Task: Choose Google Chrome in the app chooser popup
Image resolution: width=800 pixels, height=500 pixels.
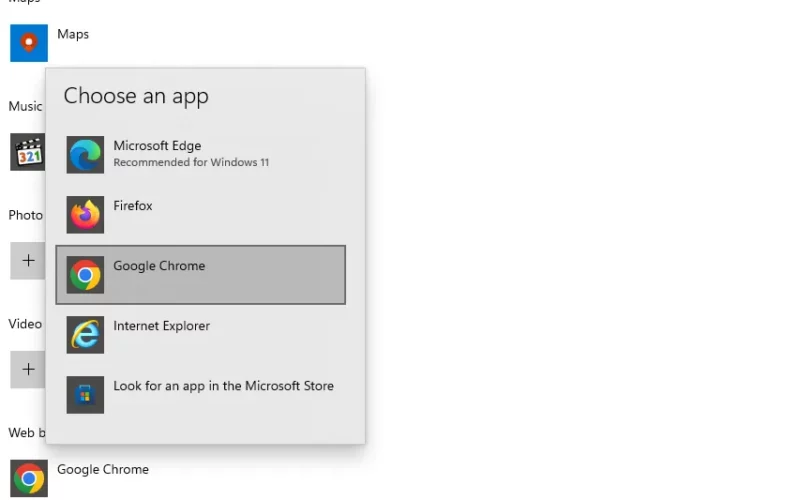Action: (x=201, y=275)
